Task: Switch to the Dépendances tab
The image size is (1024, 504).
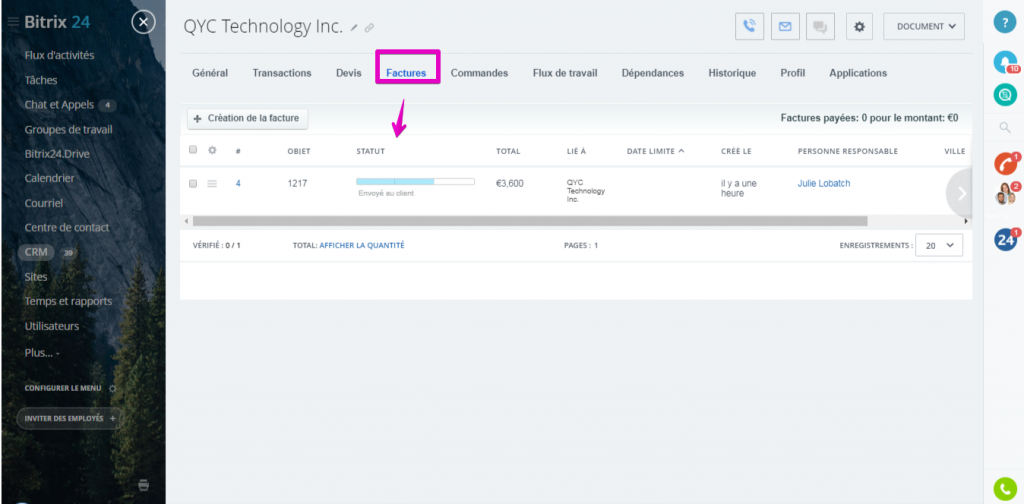Action: pos(653,73)
